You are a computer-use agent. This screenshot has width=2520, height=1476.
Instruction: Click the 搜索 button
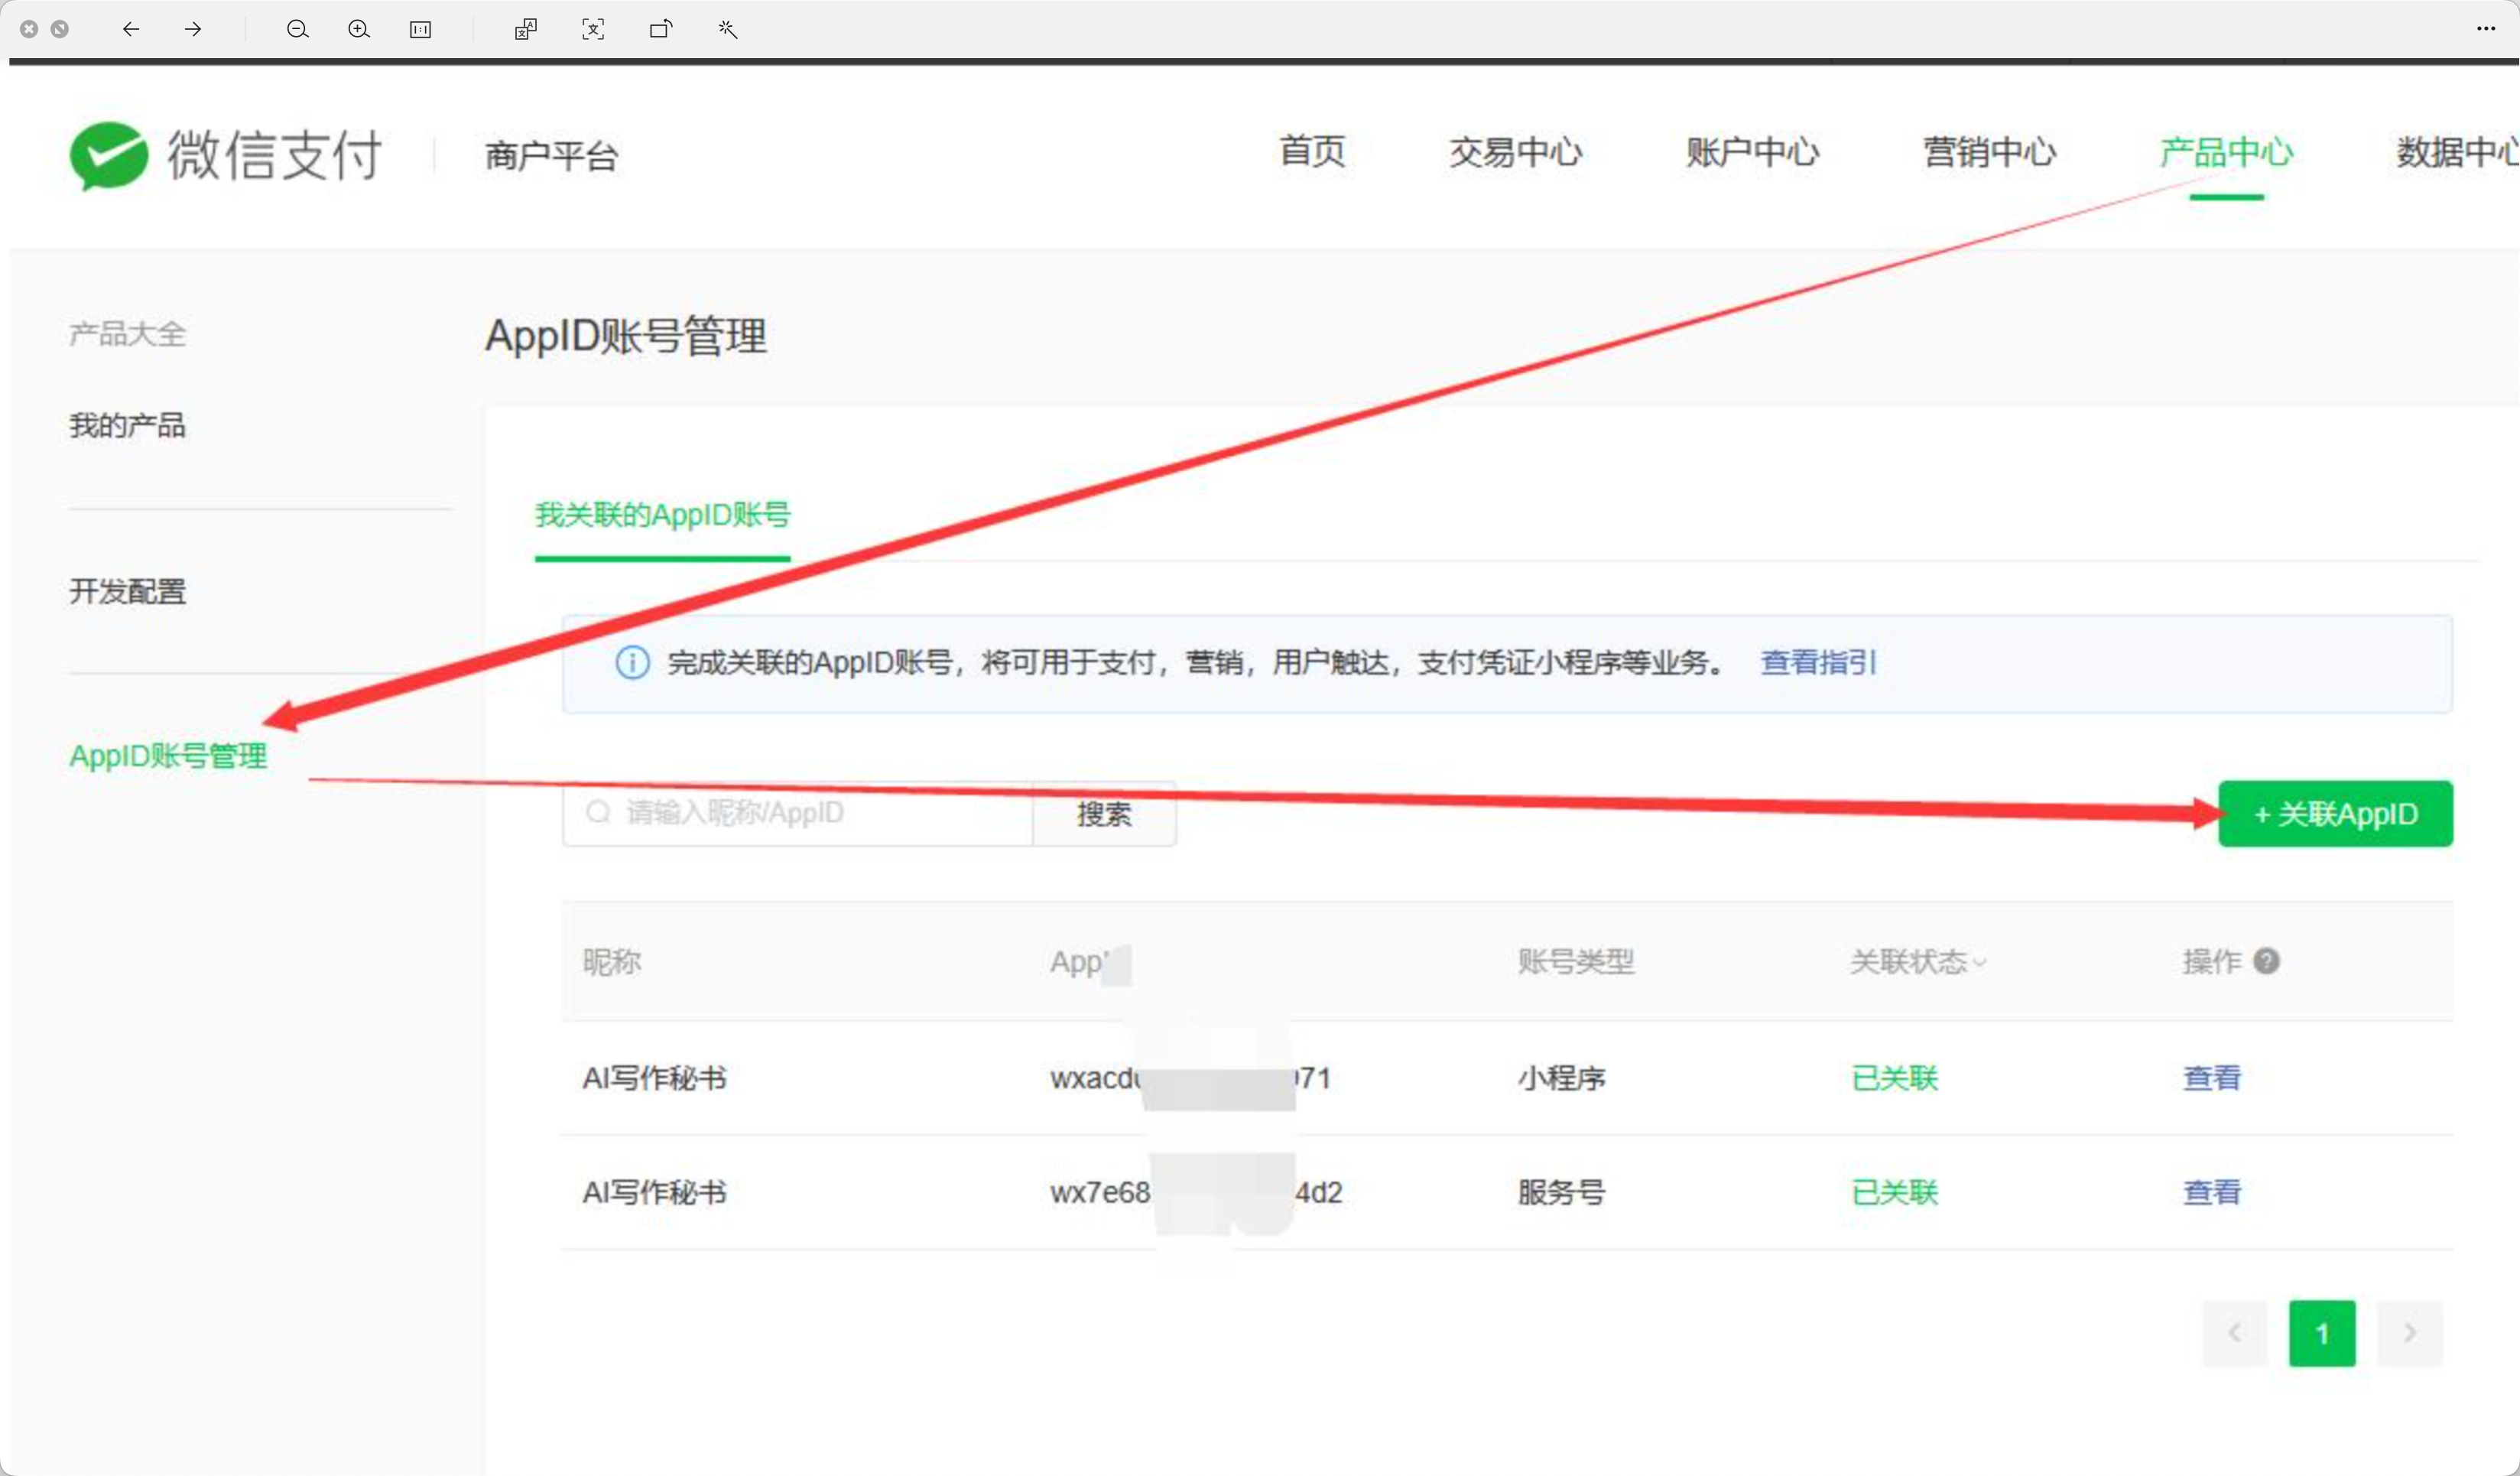tap(1104, 814)
